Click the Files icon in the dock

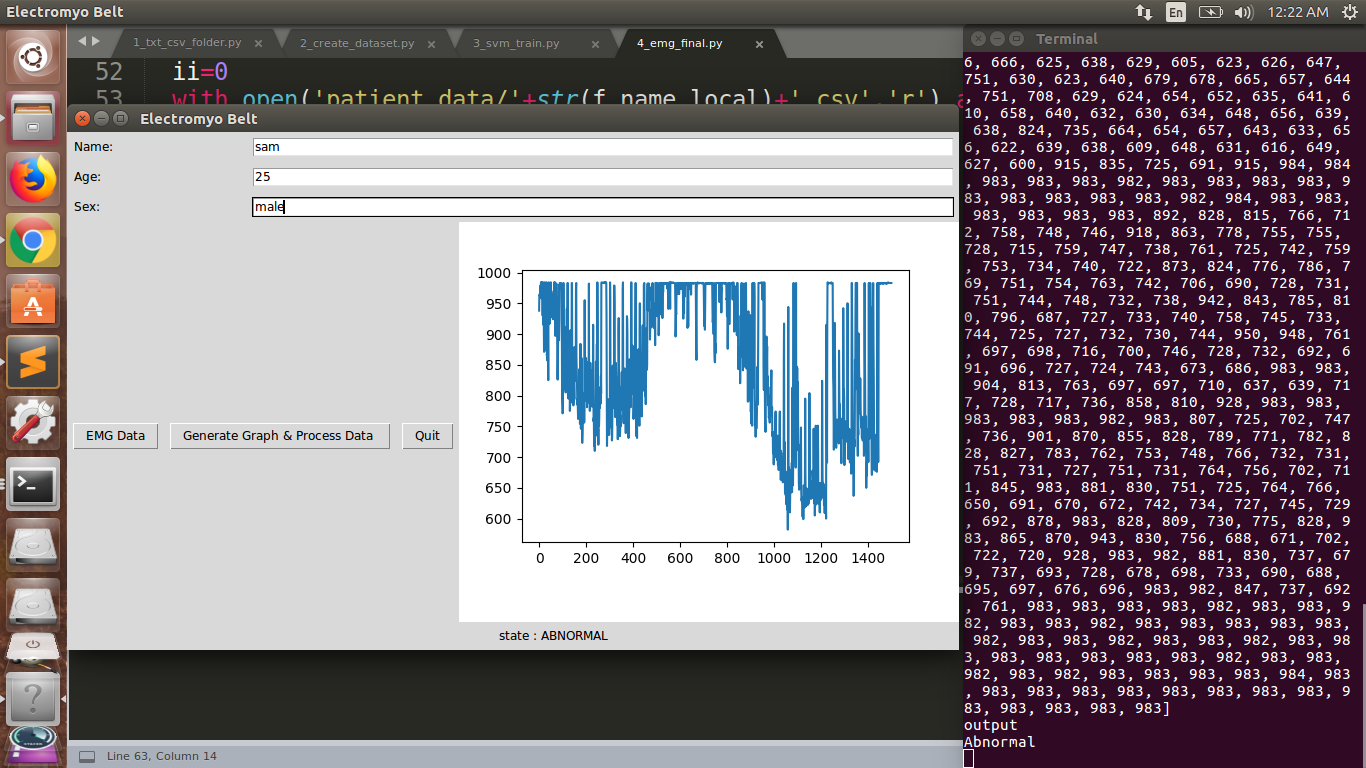click(33, 120)
